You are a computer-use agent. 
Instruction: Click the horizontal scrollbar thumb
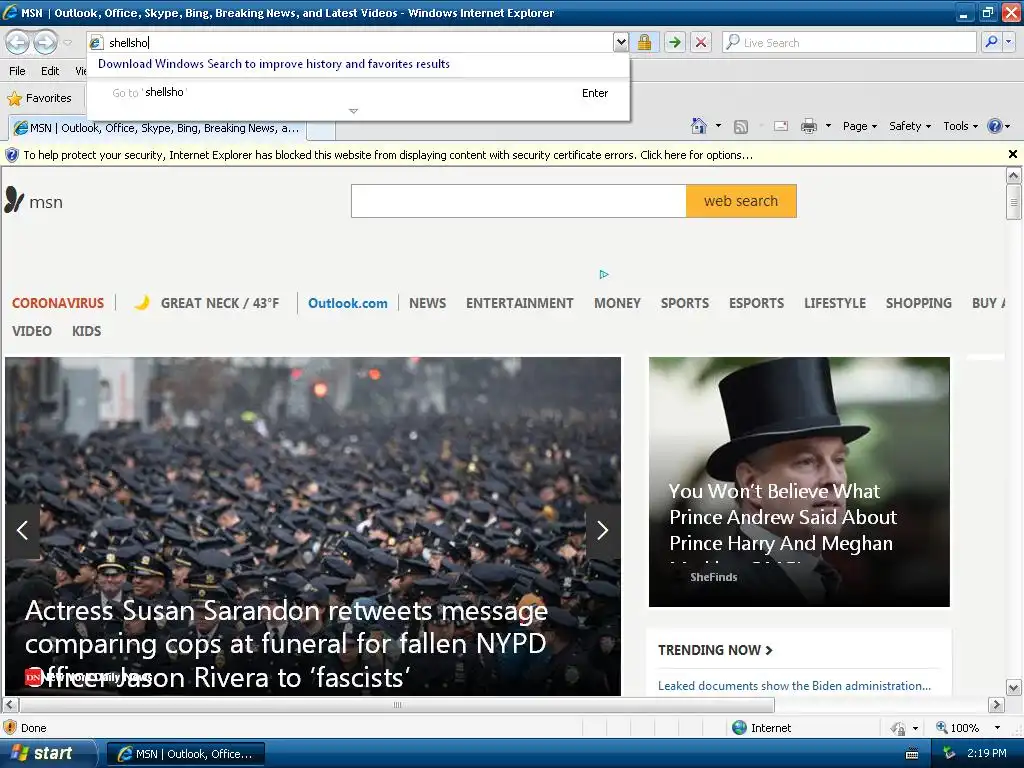(397, 705)
